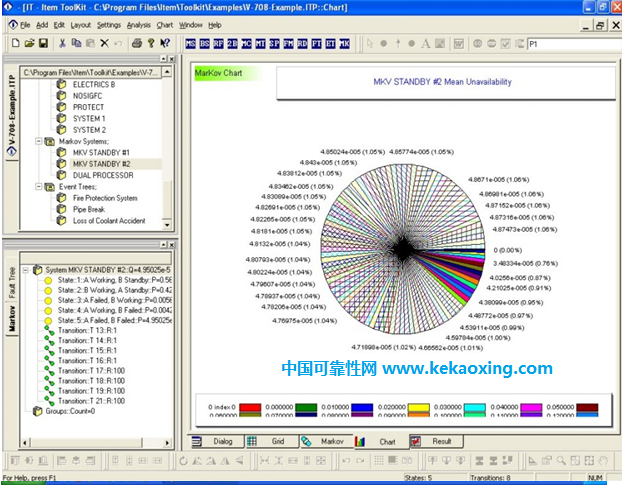Collapse the Markov Systems tree node

point(38,141)
